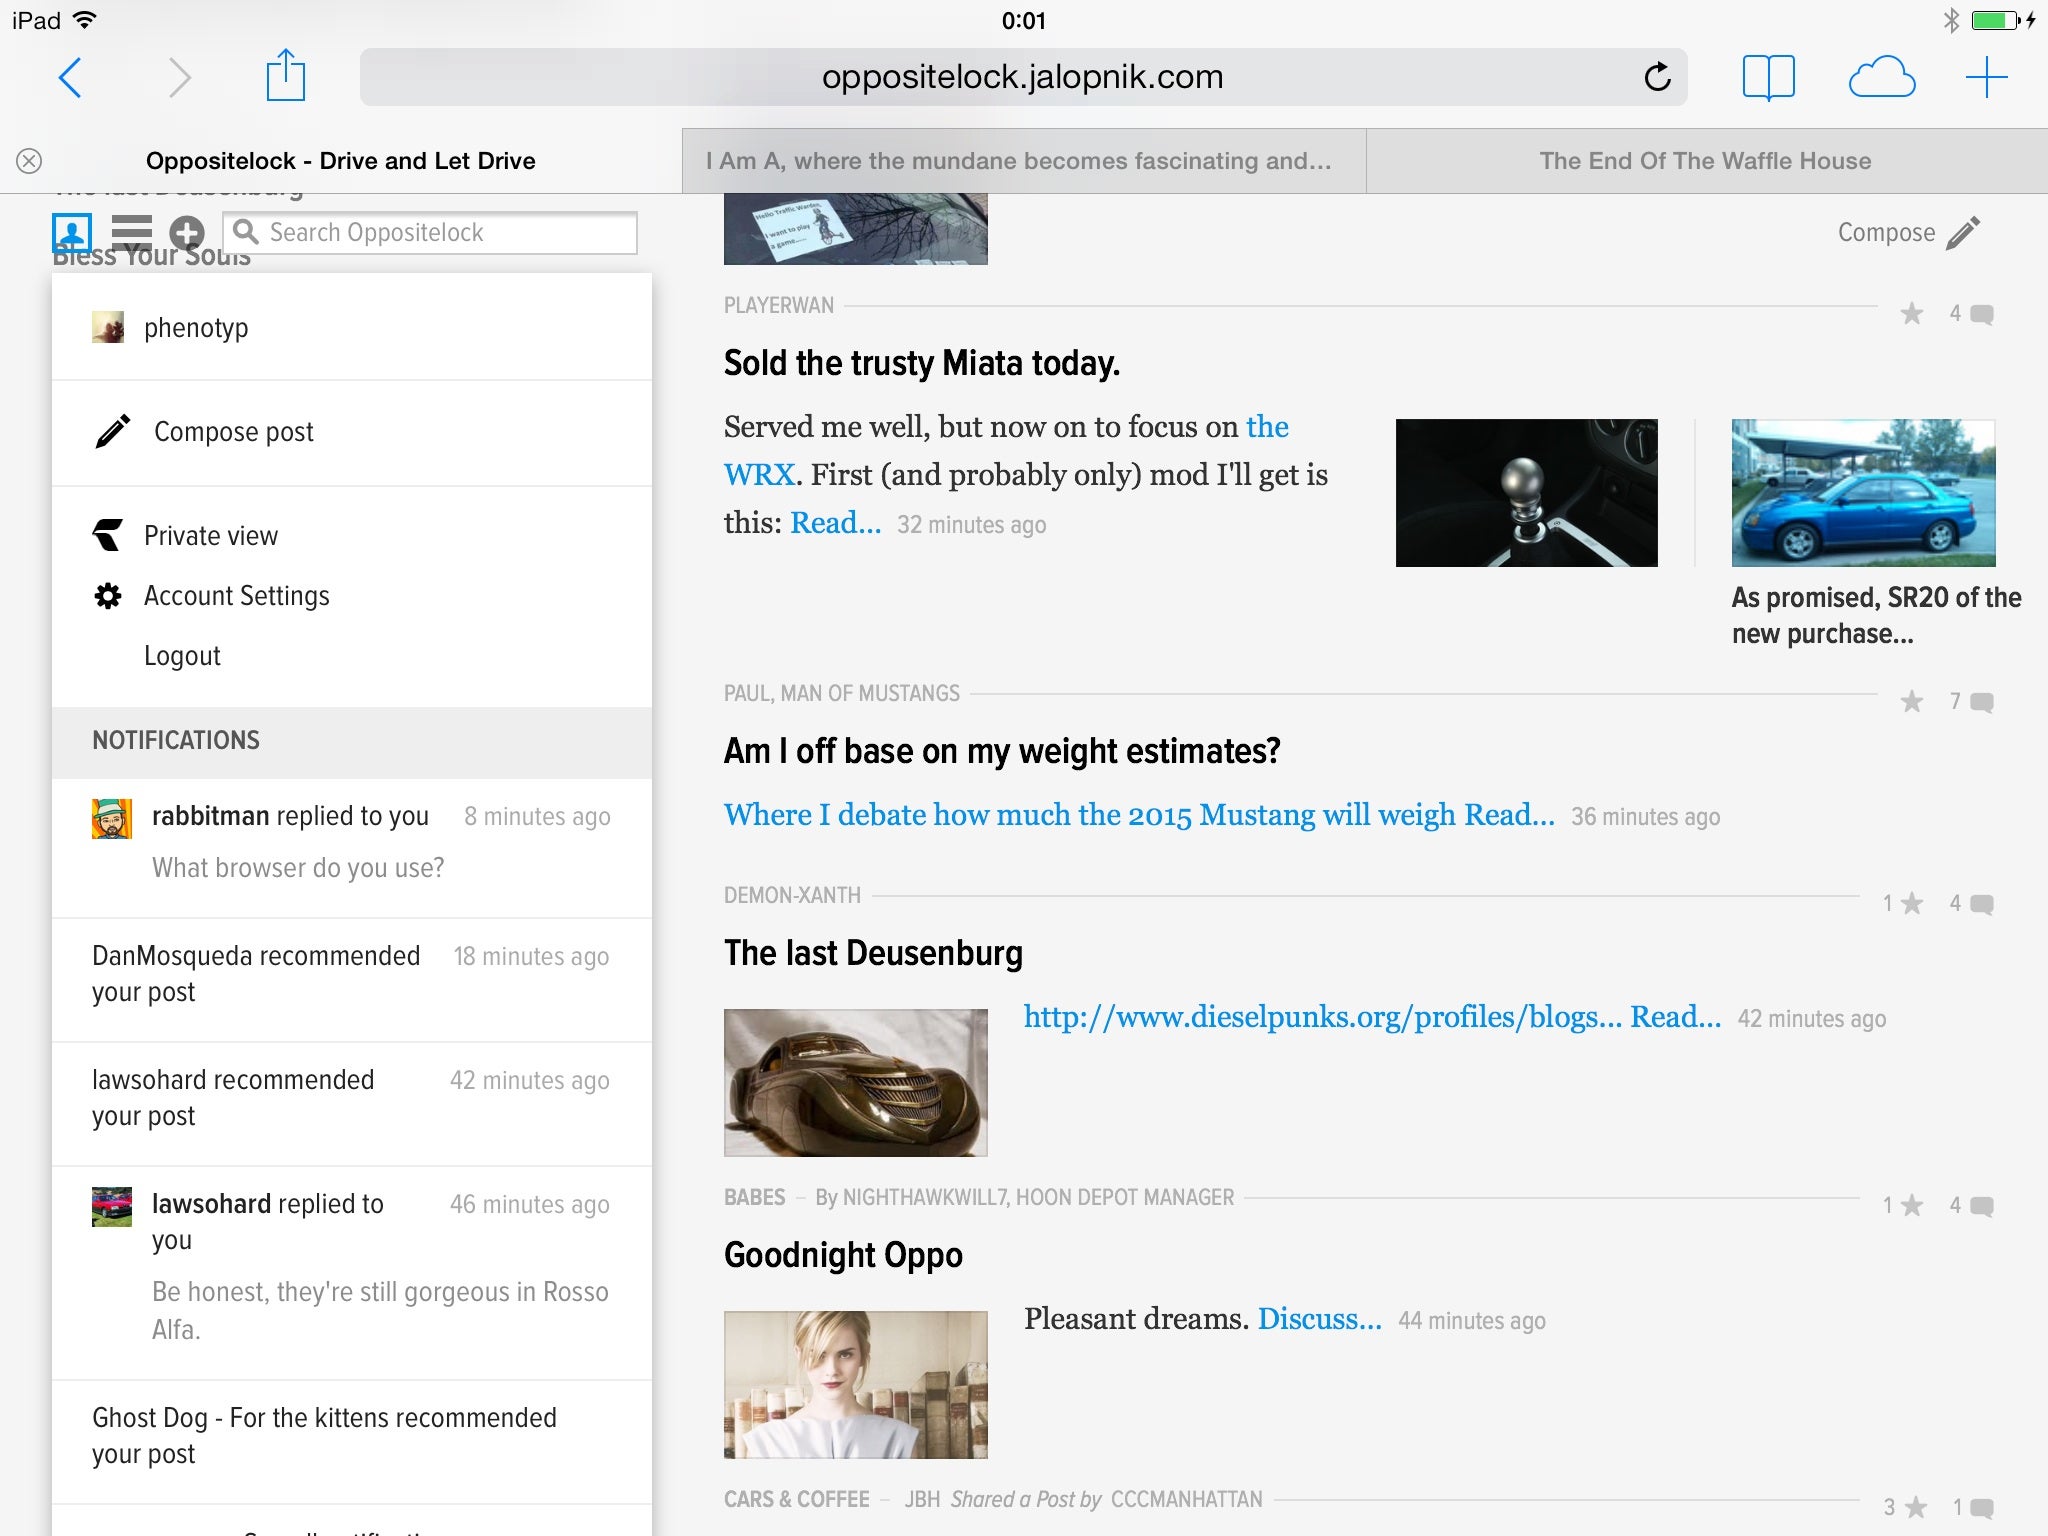Click the pencil icon next to Compose post
This screenshot has width=2048, height=1536.
(112, 431)
